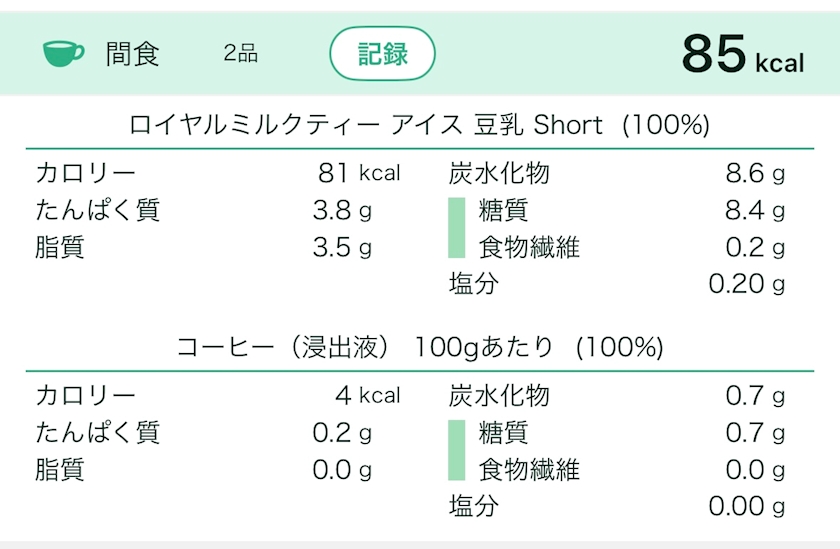840x549 pixels.
Task: Select the 81 kcal calorie value
Action: point(359,173)
